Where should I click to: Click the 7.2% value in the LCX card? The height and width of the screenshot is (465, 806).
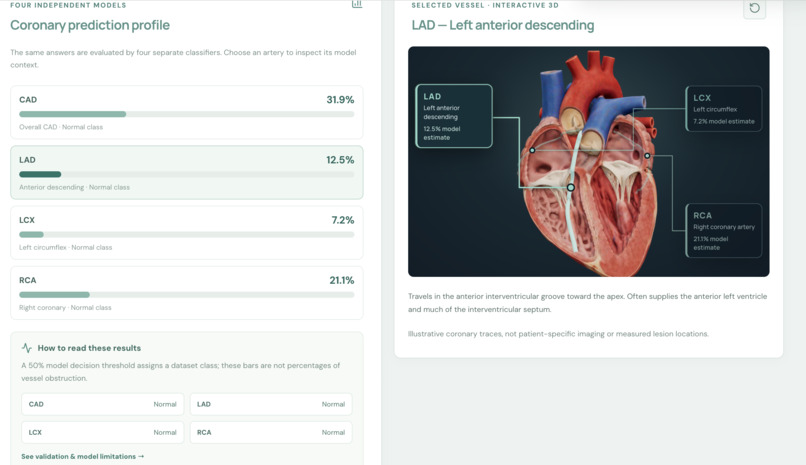(x=343, y=220)
